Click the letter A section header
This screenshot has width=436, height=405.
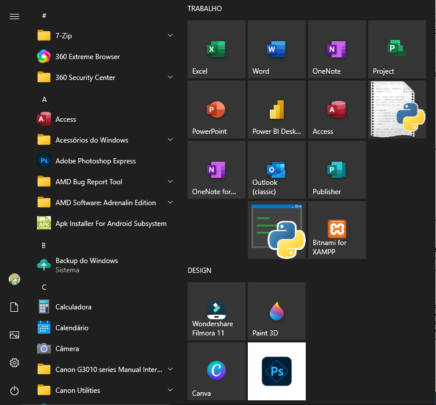point(44,99)
